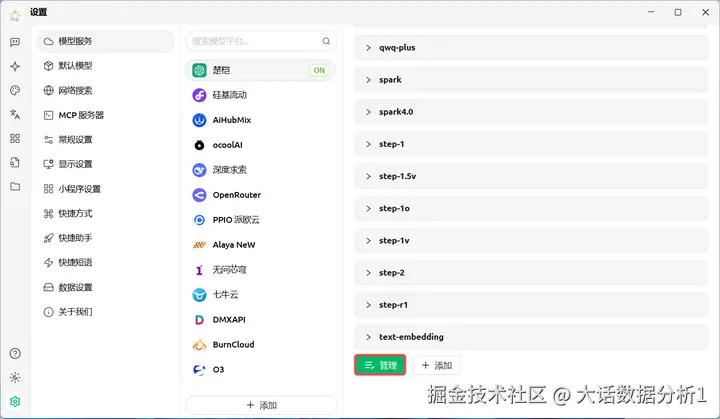Select the Alaya NeW provider icon
Image resolution: width=720 pixels, height=419 pixels.
(199, 245)
